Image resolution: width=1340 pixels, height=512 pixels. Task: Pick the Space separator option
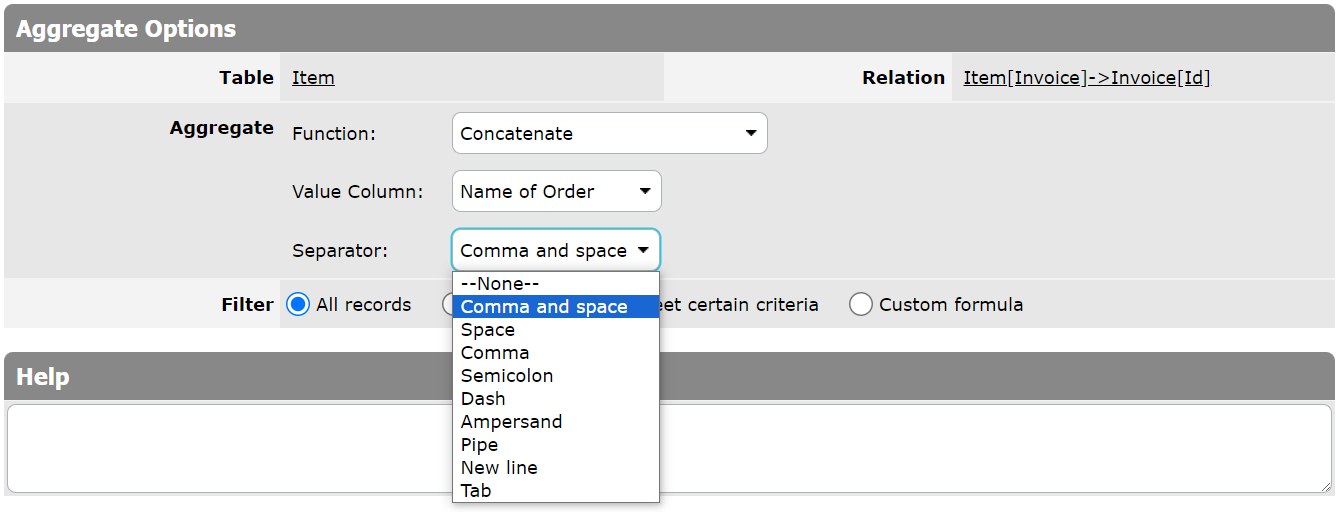click(556, 330)
